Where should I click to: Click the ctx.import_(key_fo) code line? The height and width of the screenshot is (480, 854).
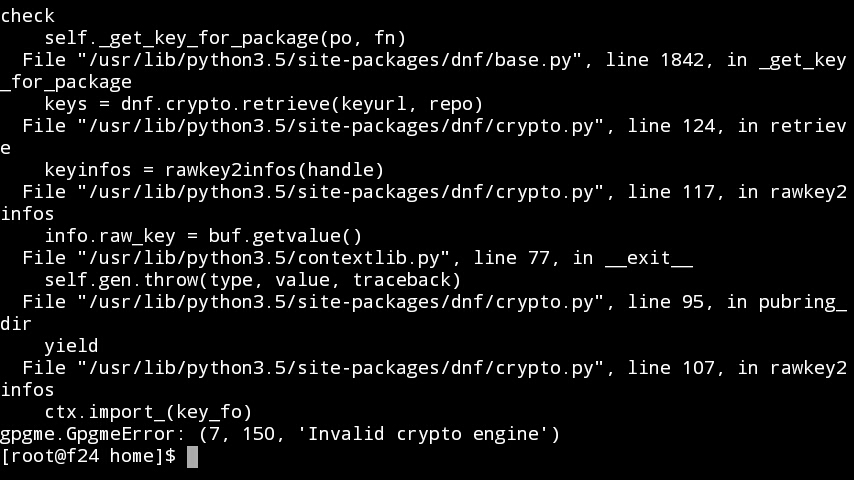point(148,412)
